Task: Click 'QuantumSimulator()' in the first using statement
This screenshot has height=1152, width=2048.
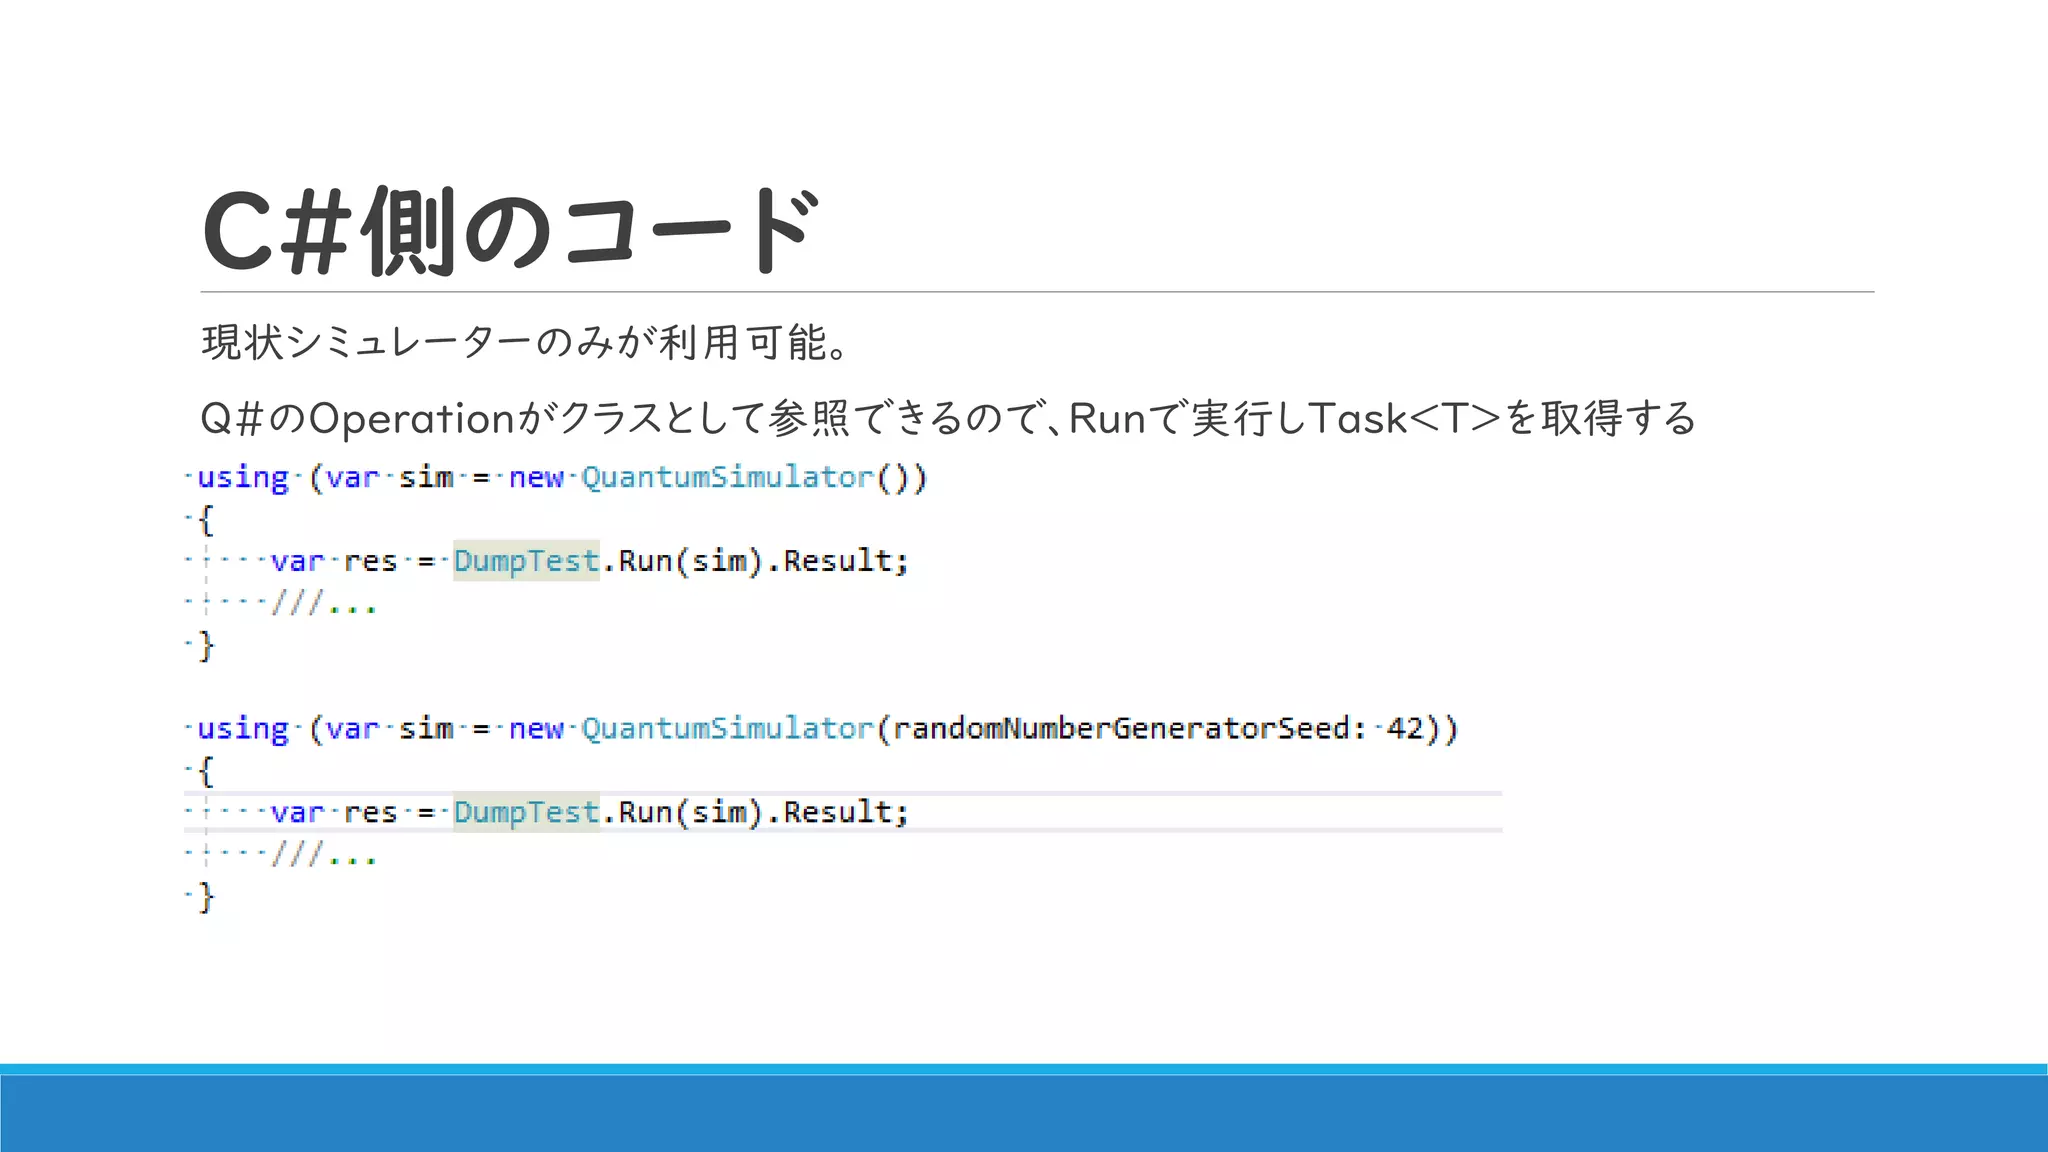Action: click(754, 477)
